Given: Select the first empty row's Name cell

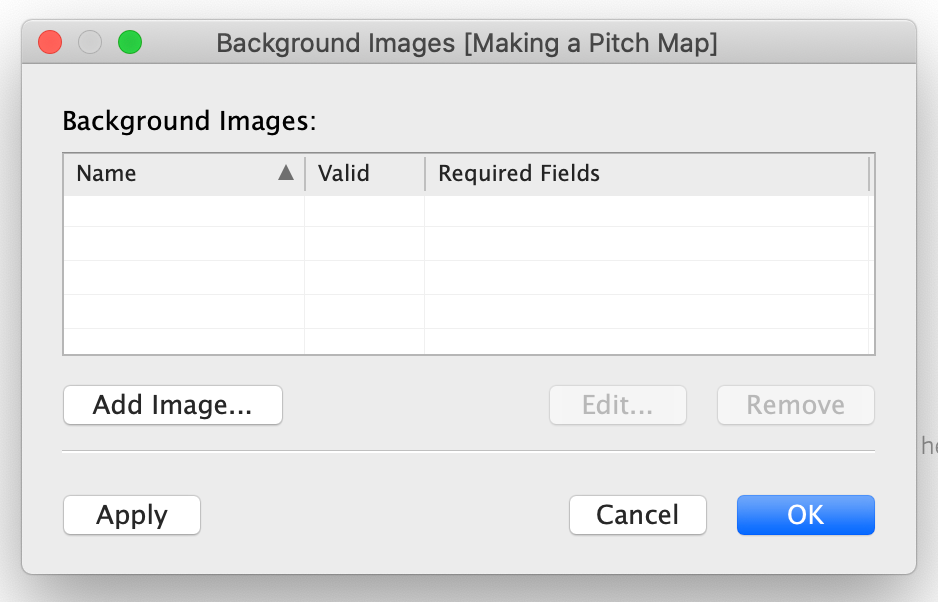Looking at the screenshot, I should pos(184,211).
